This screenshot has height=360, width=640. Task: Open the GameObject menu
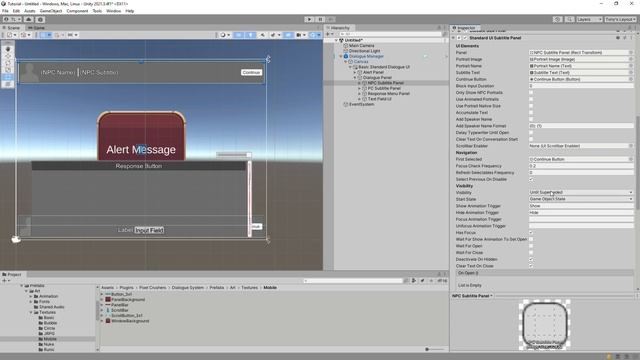coord(51,11)
